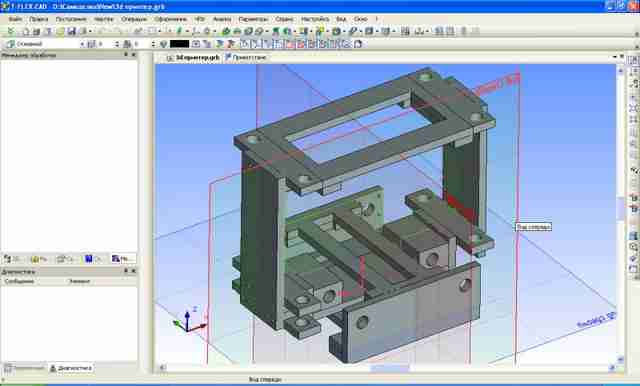Open the Правка menu
This screenshot has height=386, width=640.
click(39, 19)
